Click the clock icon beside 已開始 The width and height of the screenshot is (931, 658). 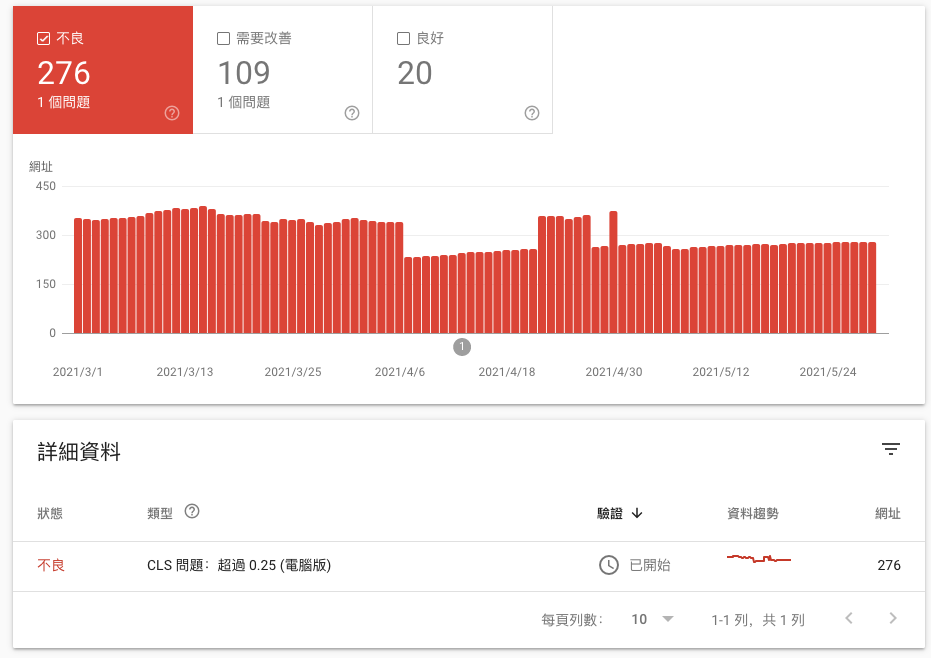(608, 565)
